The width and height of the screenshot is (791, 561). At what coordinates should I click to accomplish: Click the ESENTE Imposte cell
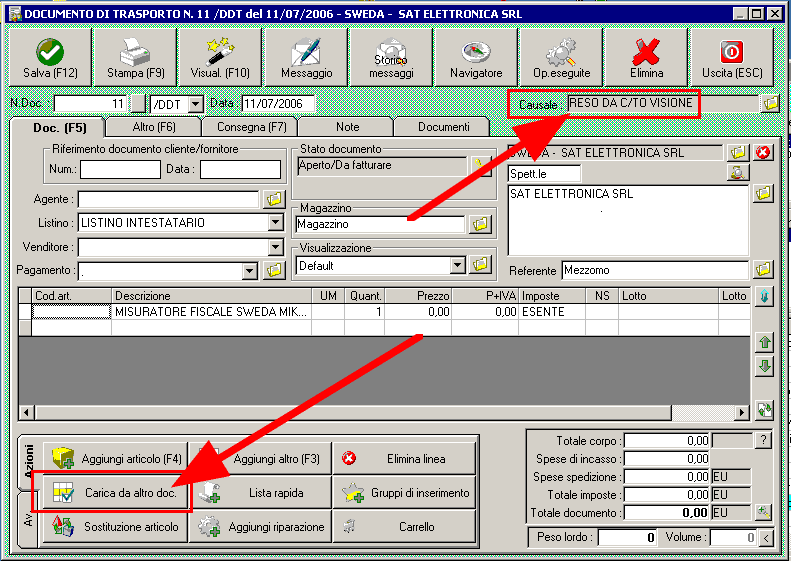(x=552, y=312)
